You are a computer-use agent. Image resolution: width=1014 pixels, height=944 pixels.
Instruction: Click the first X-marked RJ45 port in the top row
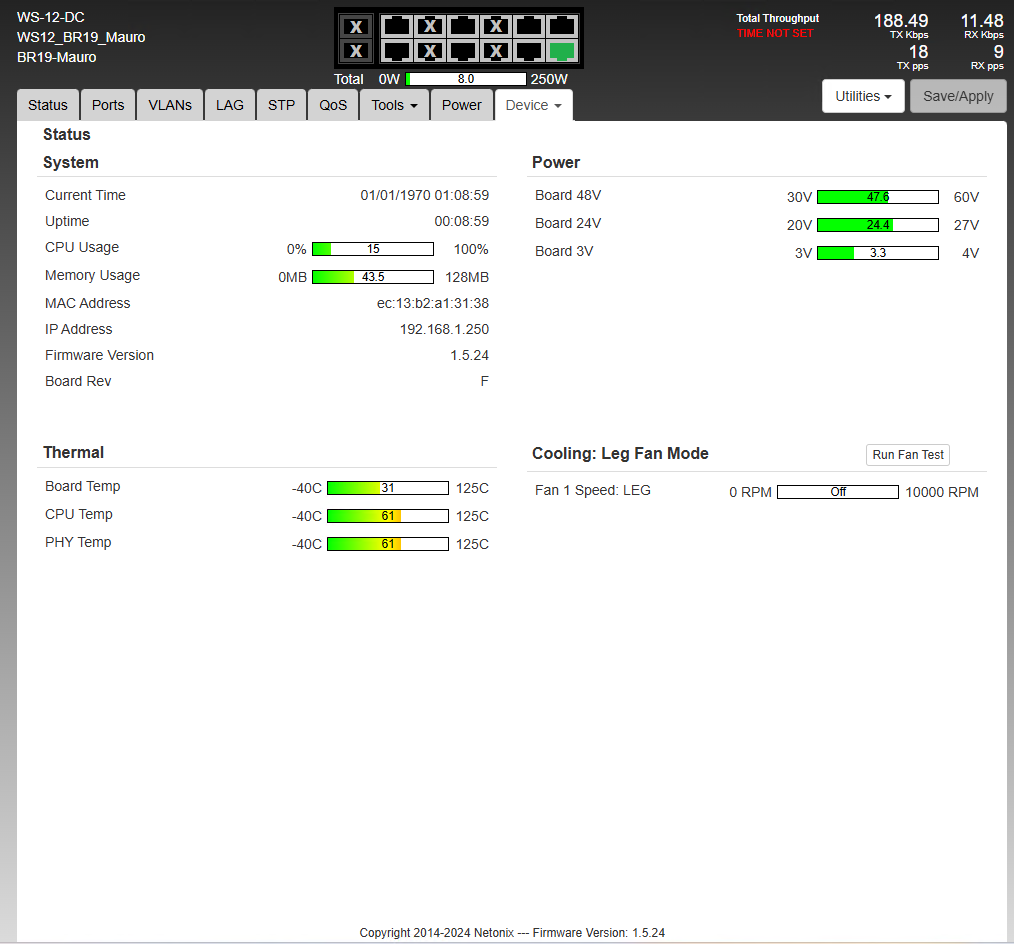click(x=430, y=27)
